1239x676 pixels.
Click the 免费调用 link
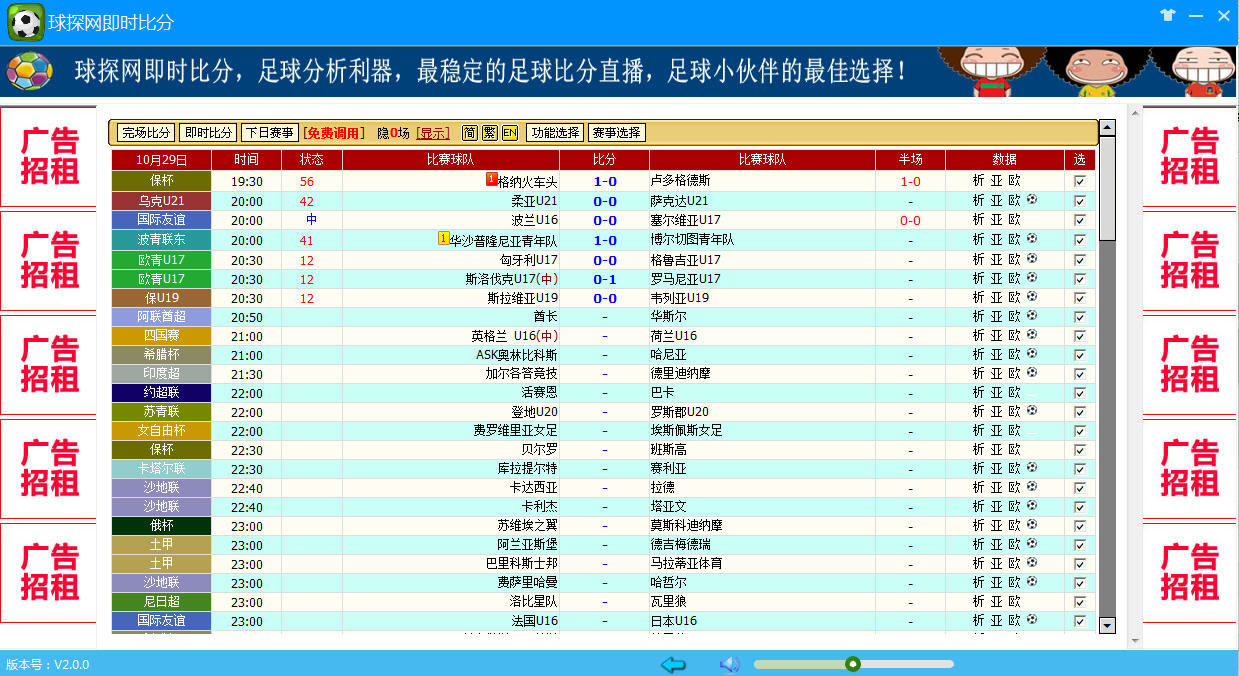pos(334,133)
